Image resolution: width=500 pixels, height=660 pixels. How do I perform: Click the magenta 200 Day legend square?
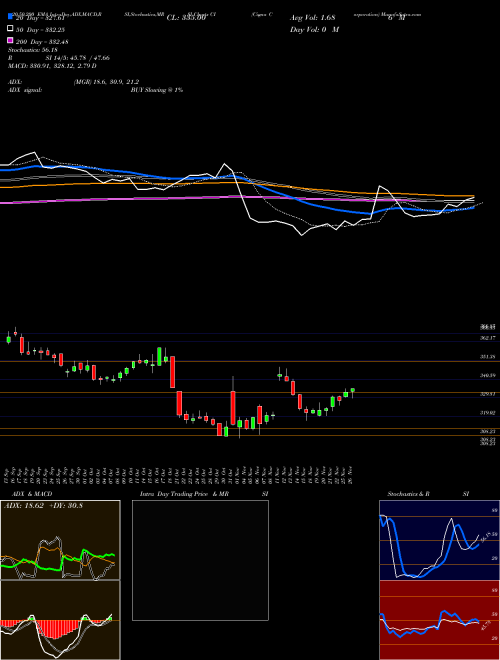pyautogui.click(x=11, y=40)
